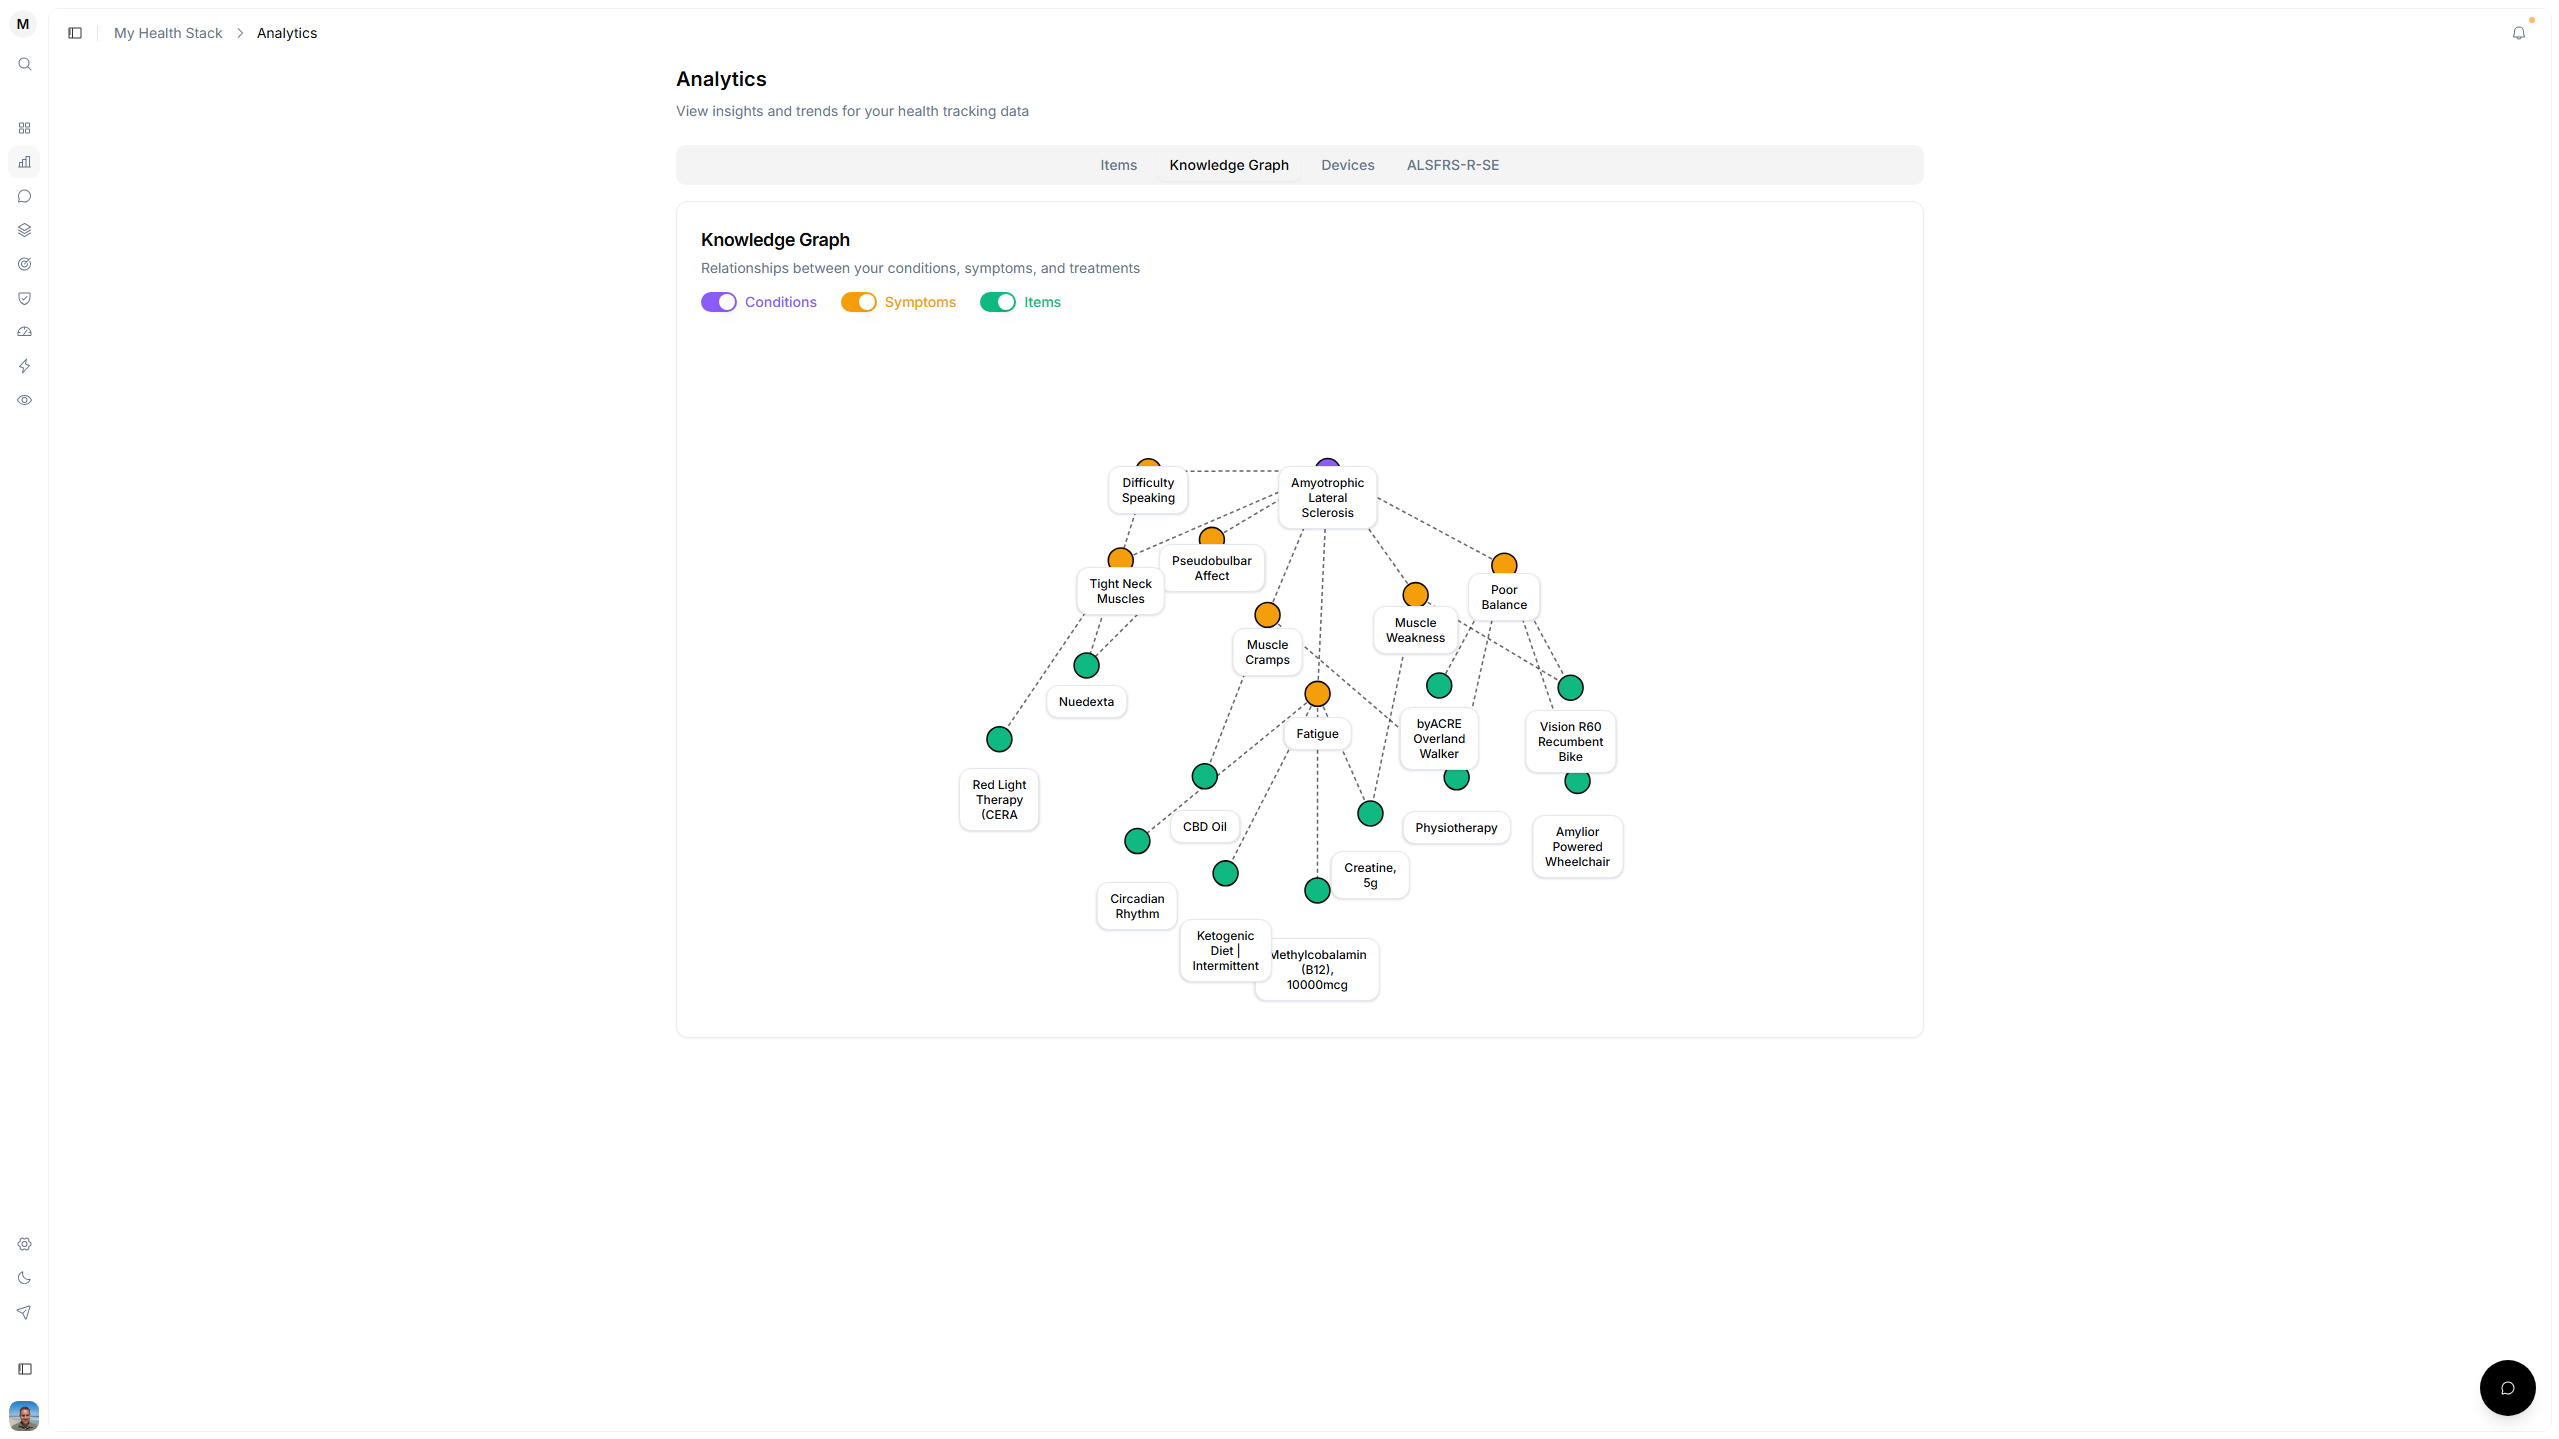
Task: Open the chat bubble sidebar icon
Action: coord(25,196)
